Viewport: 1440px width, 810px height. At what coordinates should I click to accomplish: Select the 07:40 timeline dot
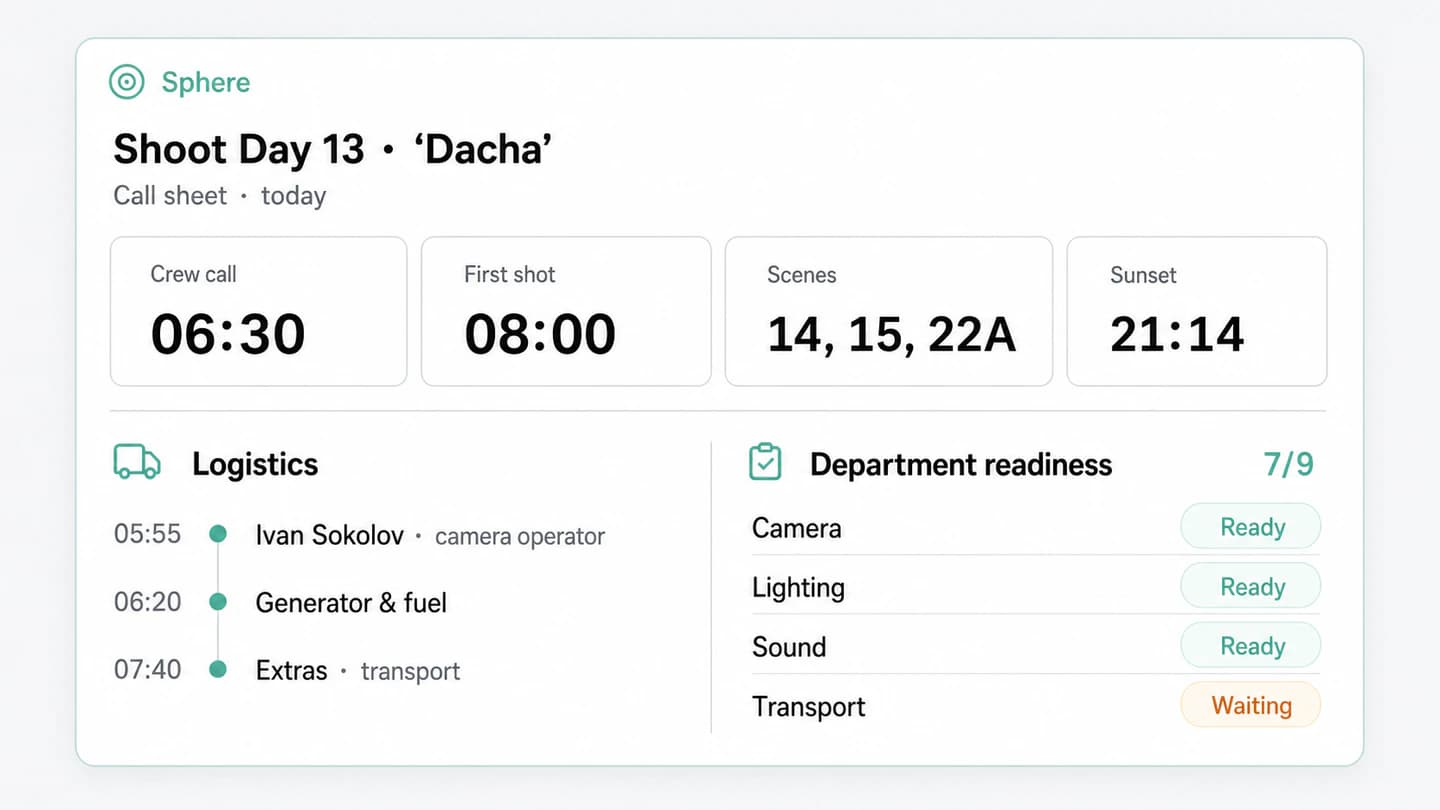click(x=218, y=670)
